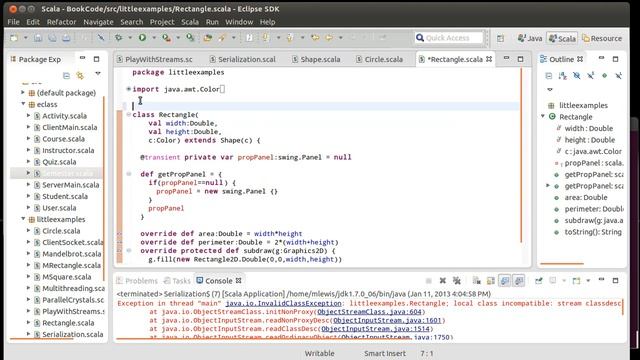Click the Print icon in toolbar

(x=66, y=38)
